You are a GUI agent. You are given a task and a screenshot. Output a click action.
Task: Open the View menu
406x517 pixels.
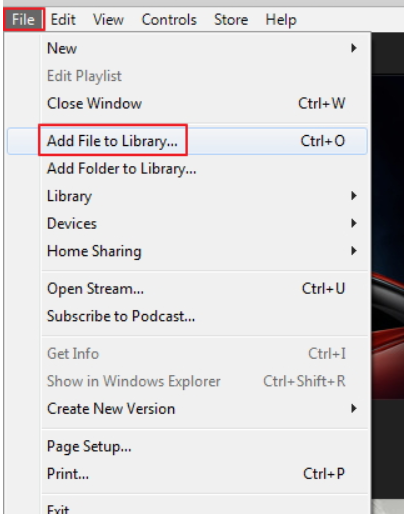(108, 20)
